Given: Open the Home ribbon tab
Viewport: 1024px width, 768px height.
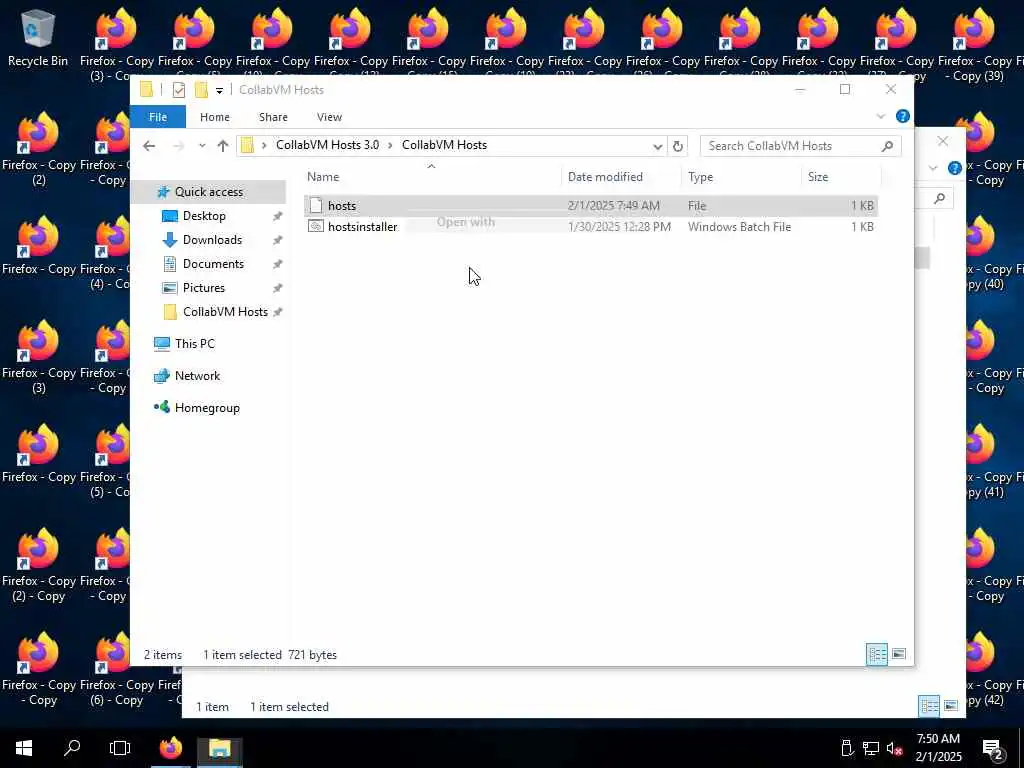Looking at the screenshot, I should click(215, 117).
